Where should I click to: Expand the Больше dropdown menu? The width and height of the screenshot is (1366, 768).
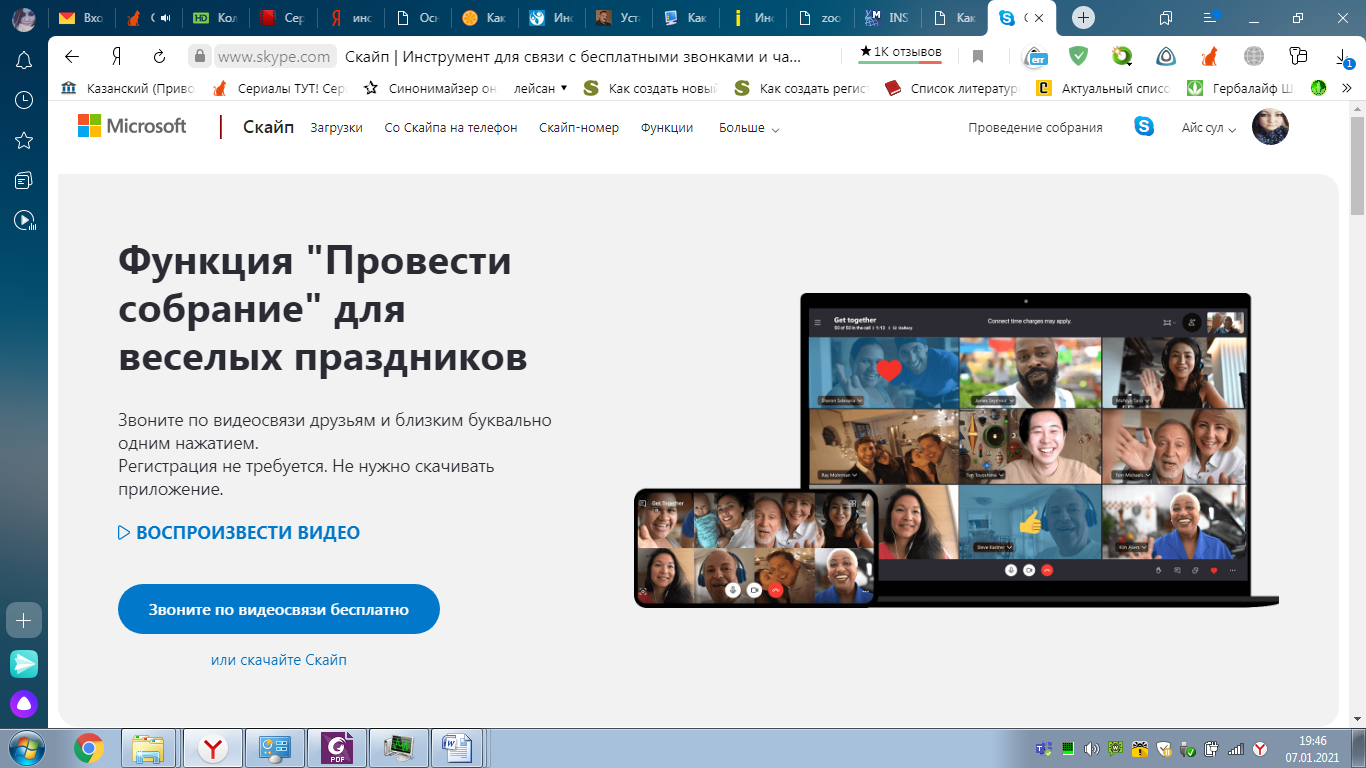pyautogui.click(x=749, y=128)
